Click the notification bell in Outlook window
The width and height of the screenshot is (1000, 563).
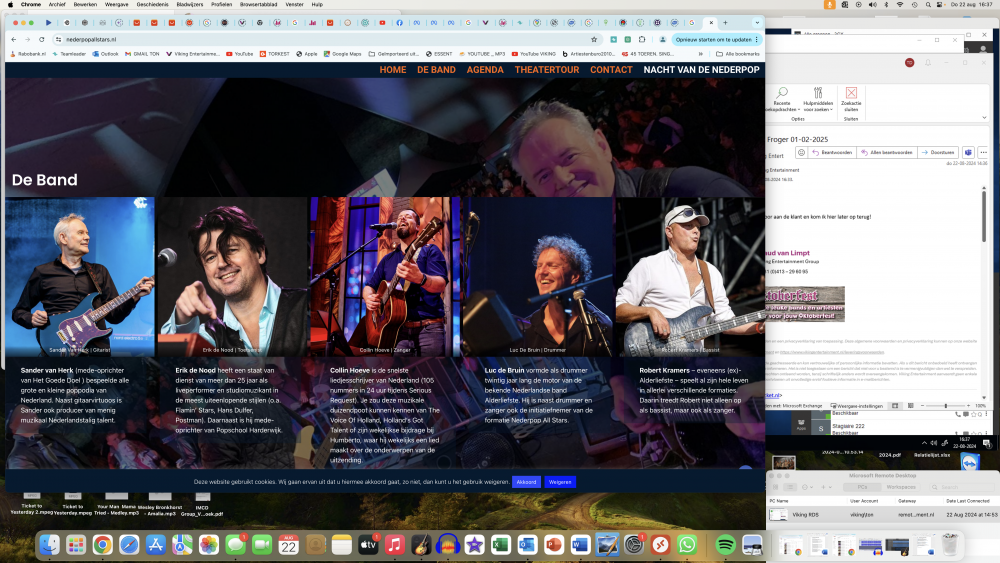(x=928, y=62)
